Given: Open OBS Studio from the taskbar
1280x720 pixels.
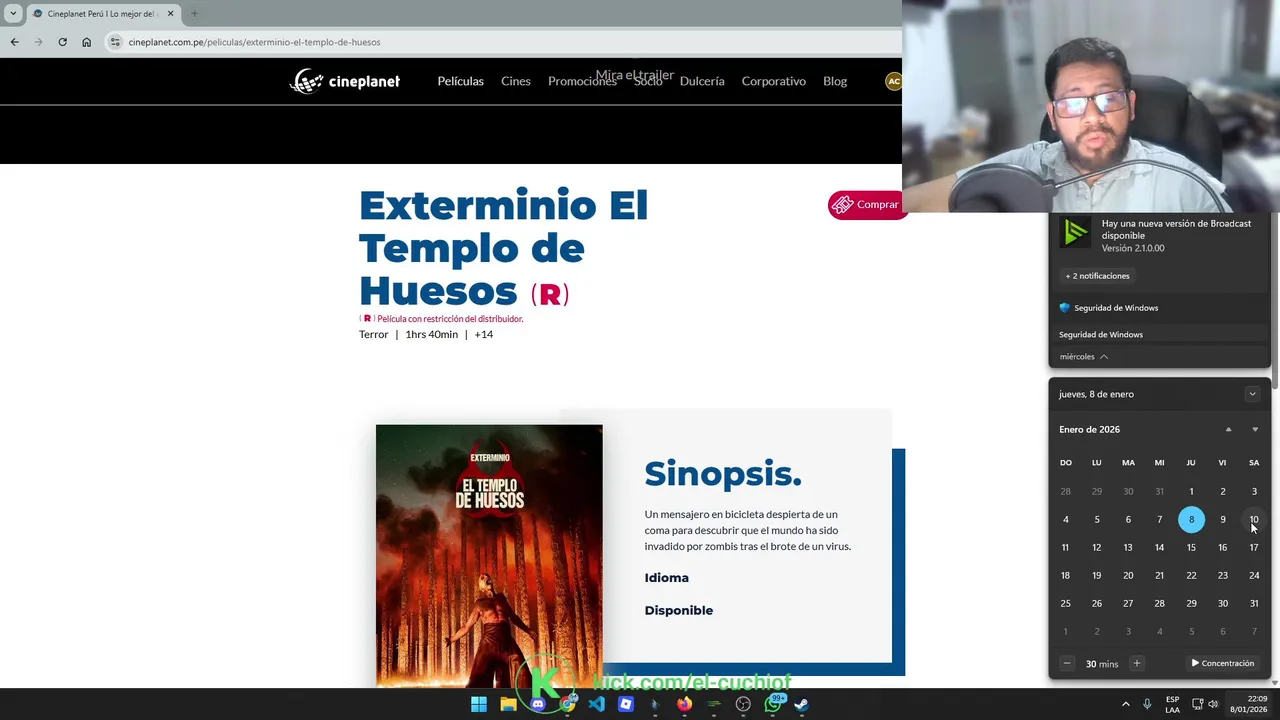Looking at the screenshot, I should (x=743, y=704).
